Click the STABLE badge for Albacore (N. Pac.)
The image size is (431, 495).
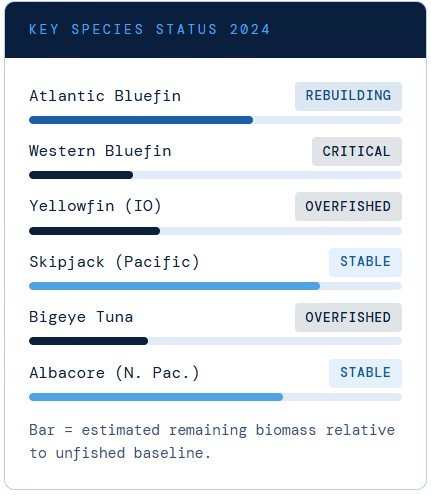pyautogui.click(x=365, y=373)
